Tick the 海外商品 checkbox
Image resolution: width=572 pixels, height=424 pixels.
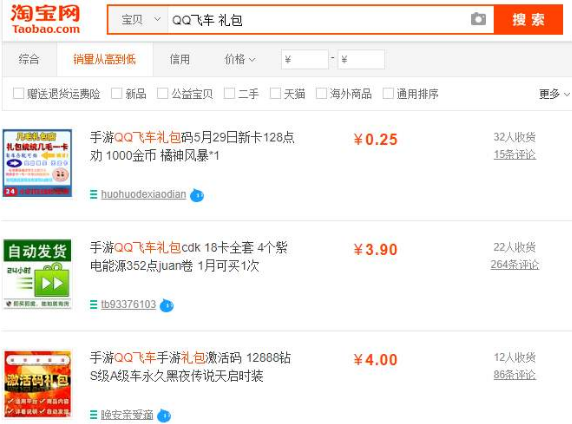(x=321, y=93)
